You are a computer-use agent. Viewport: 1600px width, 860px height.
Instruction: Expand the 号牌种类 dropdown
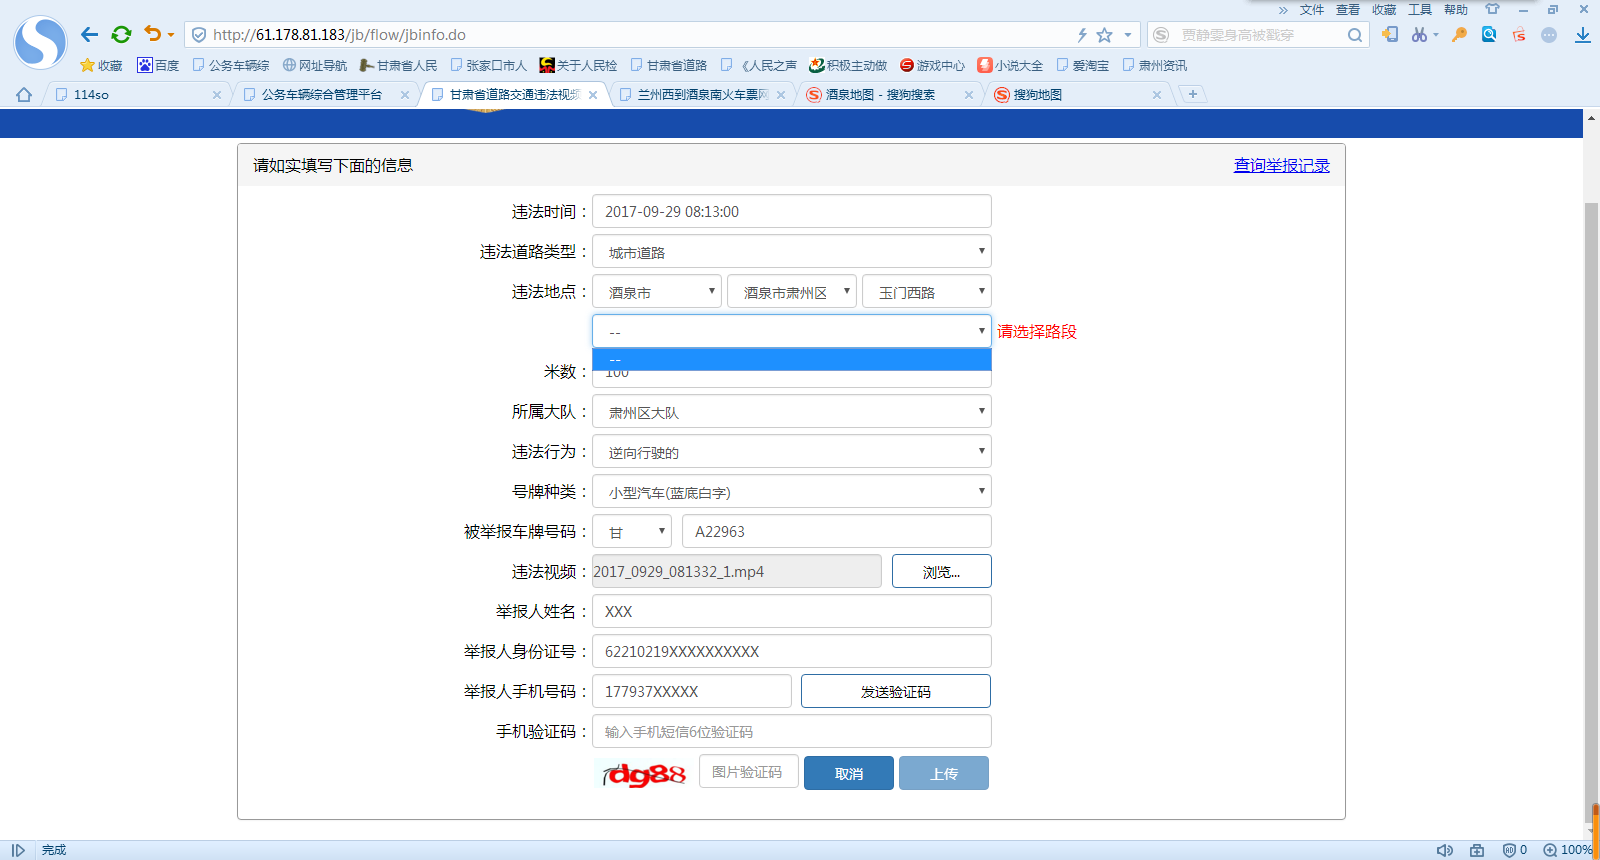pyautogui.click(x=791, y=492)
